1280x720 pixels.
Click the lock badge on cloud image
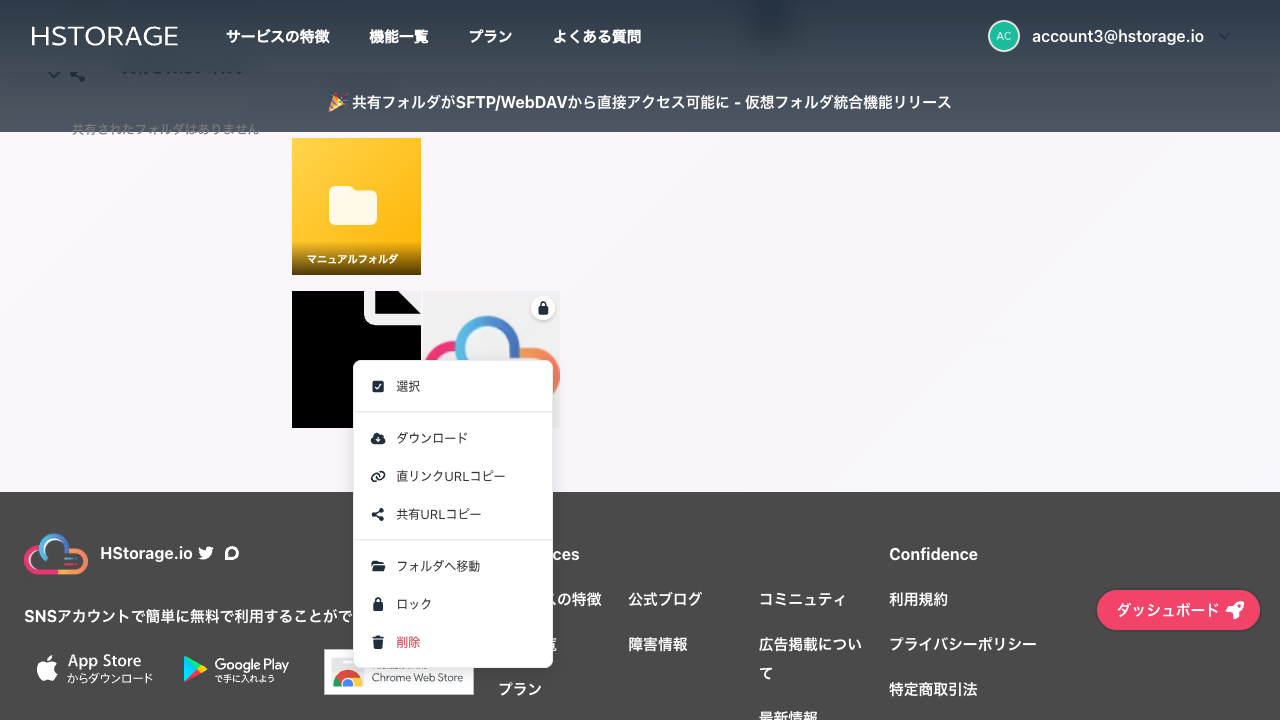click(543, 308)
